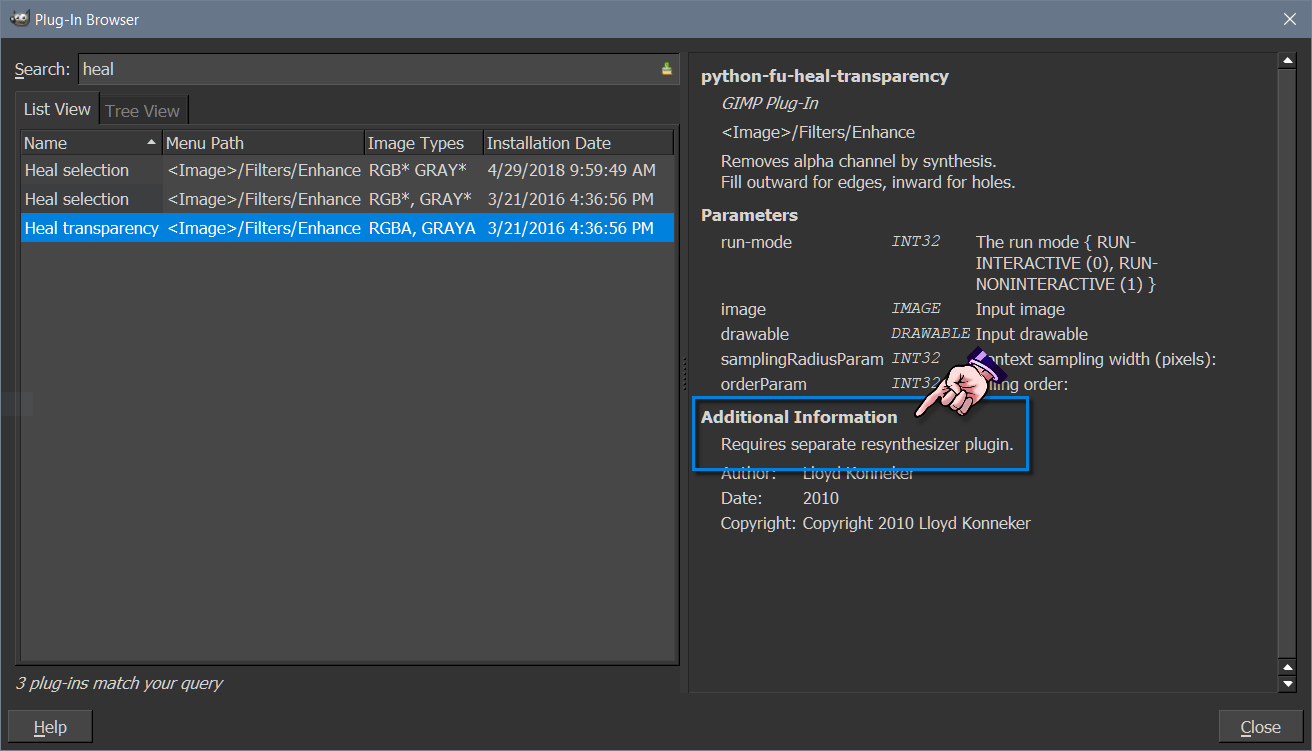
Task: Click the Wilber icon in the title bar
Action: (x=19, y=18)
